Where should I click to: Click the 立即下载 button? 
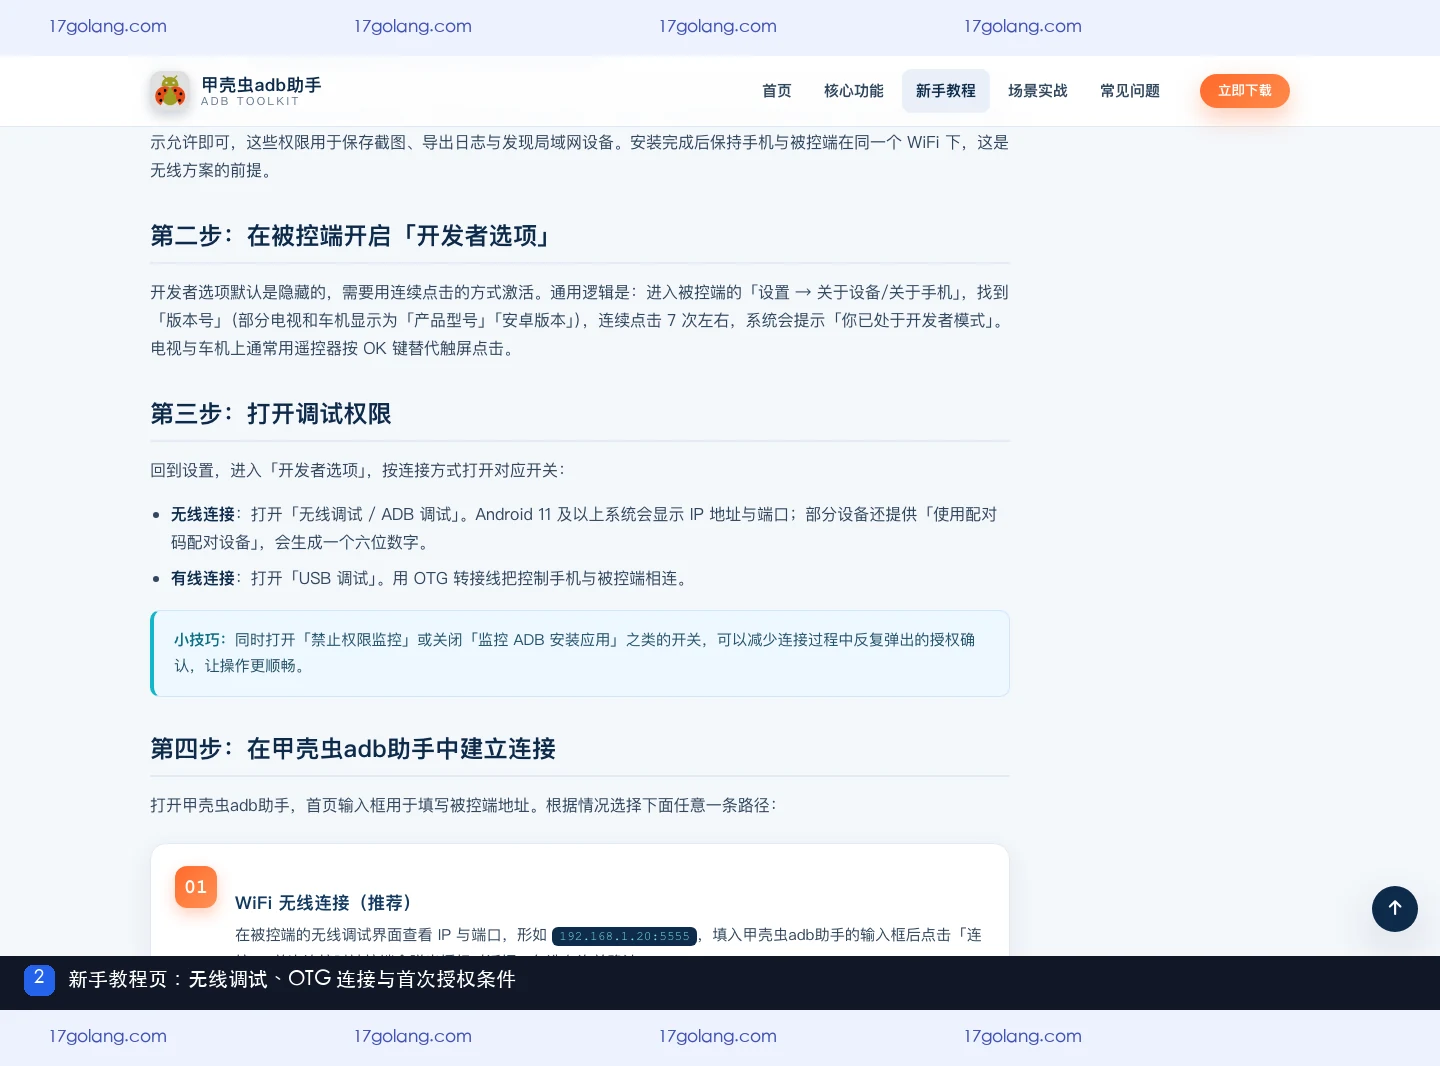pyautogui.click(x=1245, y=91)
